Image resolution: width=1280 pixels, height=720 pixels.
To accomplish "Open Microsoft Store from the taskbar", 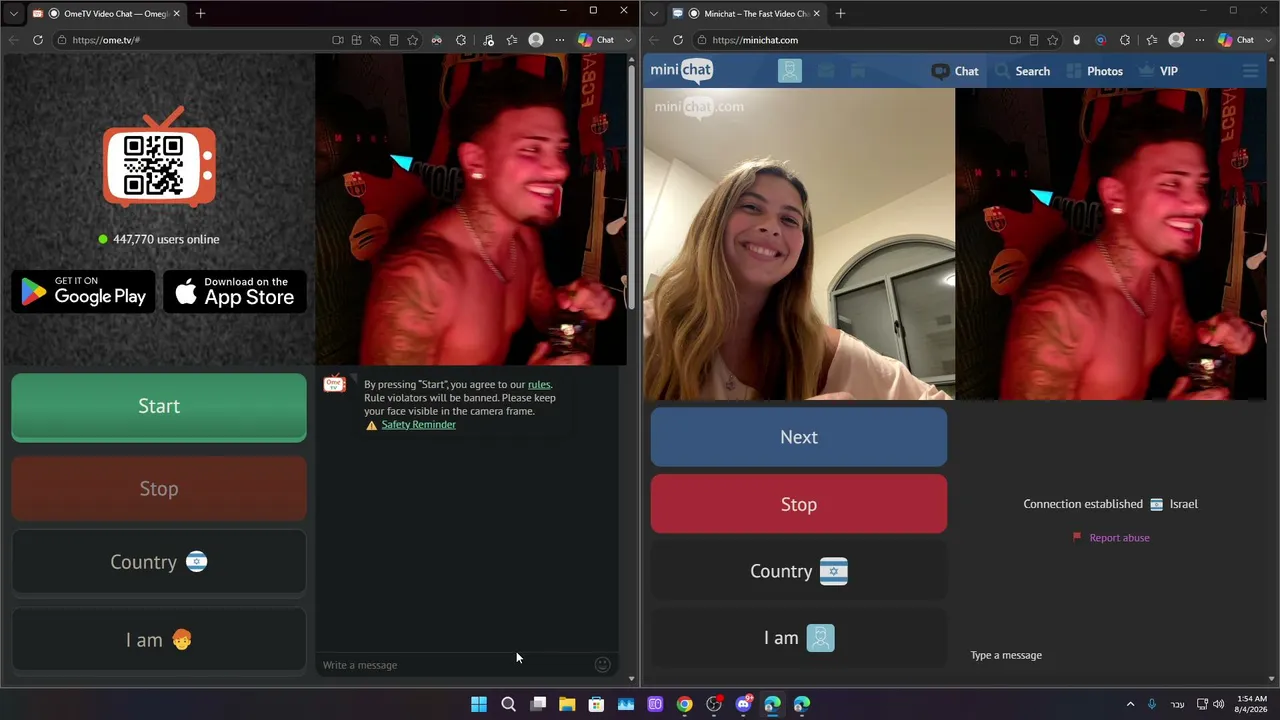I will click(596, 704).
